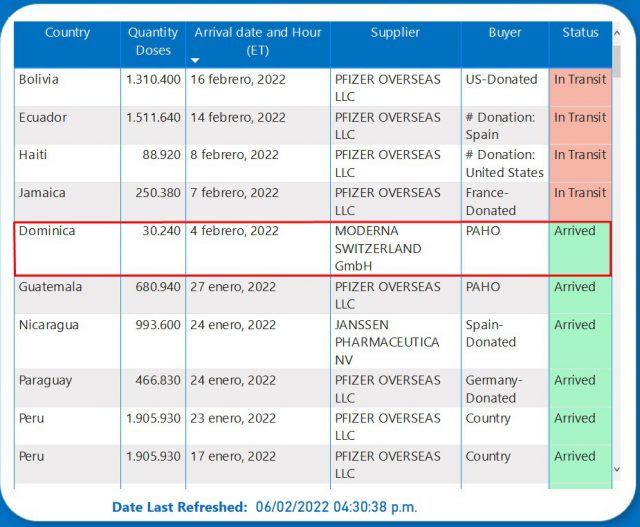Click the vertical scrollbar thumb
Image resolution: width=640 pixels, height=527 pixels.
click(x=617, y=60)
